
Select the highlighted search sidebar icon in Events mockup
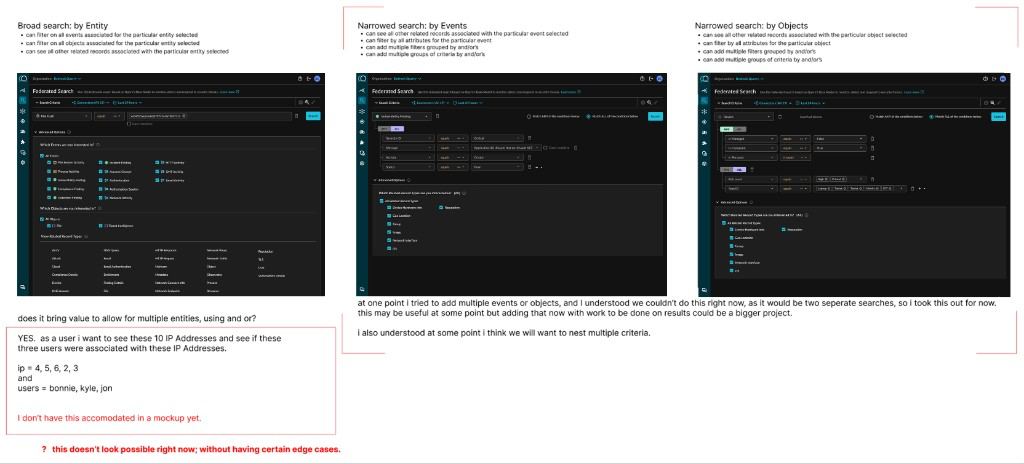[x=362, y=101]
